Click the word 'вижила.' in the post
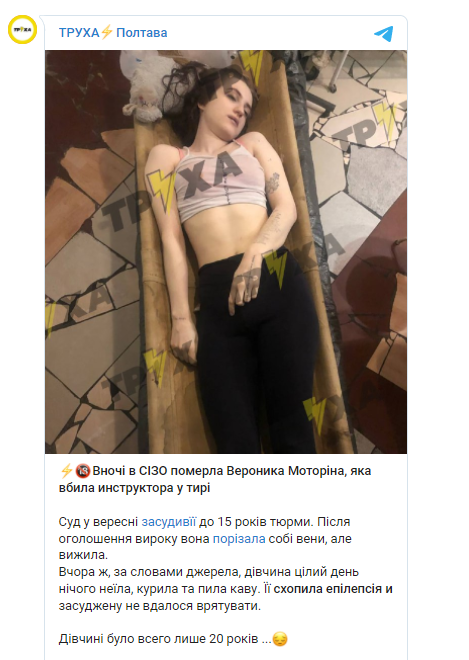 [x=83, y=555]
